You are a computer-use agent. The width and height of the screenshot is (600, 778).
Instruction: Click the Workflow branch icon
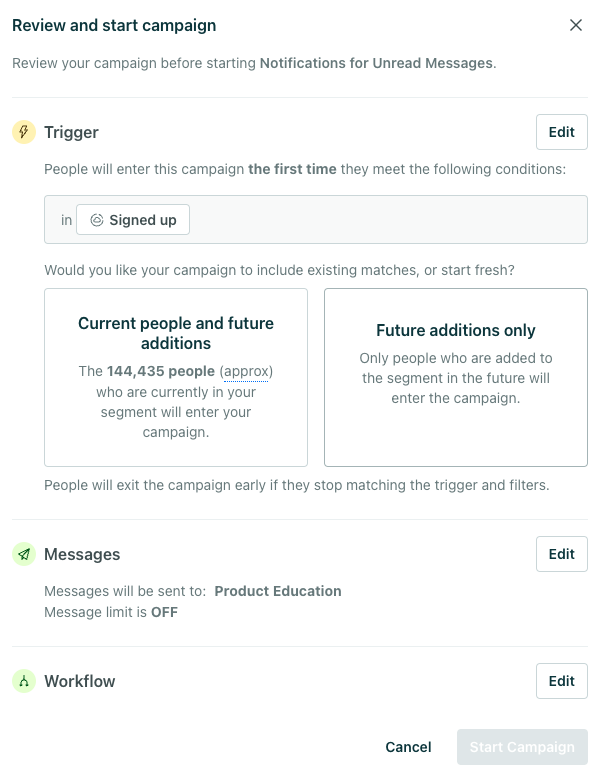pos(24,681)
